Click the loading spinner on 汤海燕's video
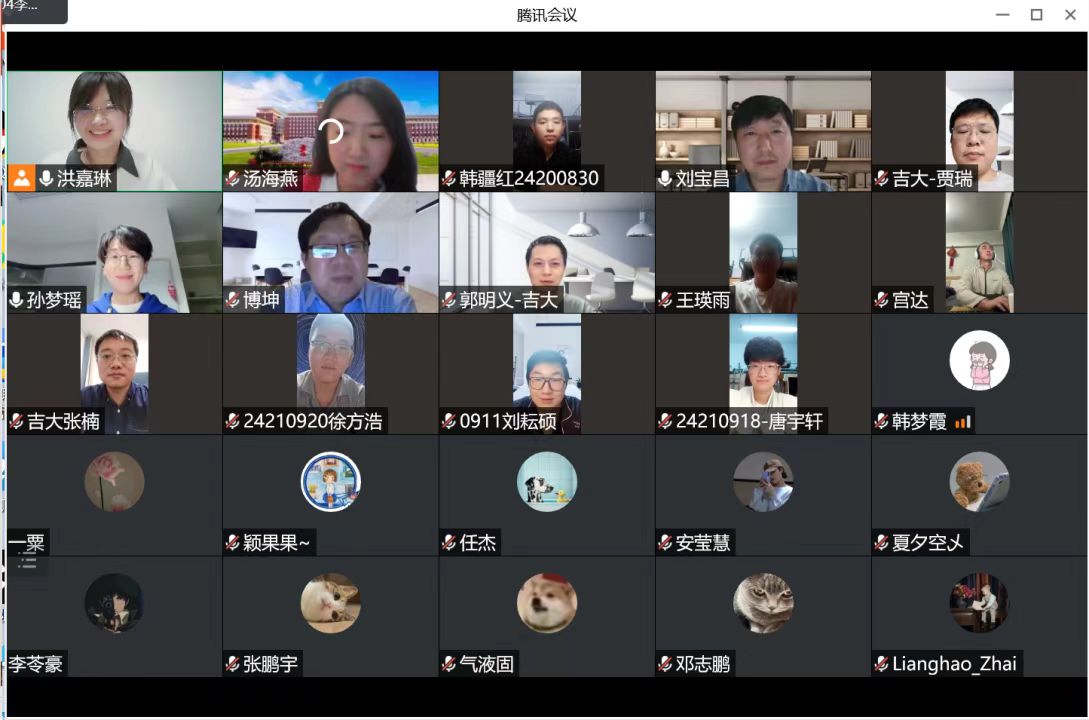1089x720 pixels. click(x=331, y=131)
